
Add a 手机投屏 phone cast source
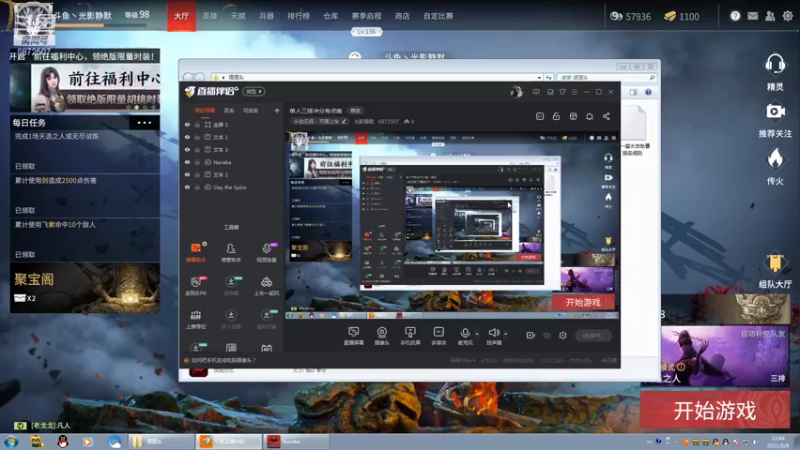pos(410,336)
